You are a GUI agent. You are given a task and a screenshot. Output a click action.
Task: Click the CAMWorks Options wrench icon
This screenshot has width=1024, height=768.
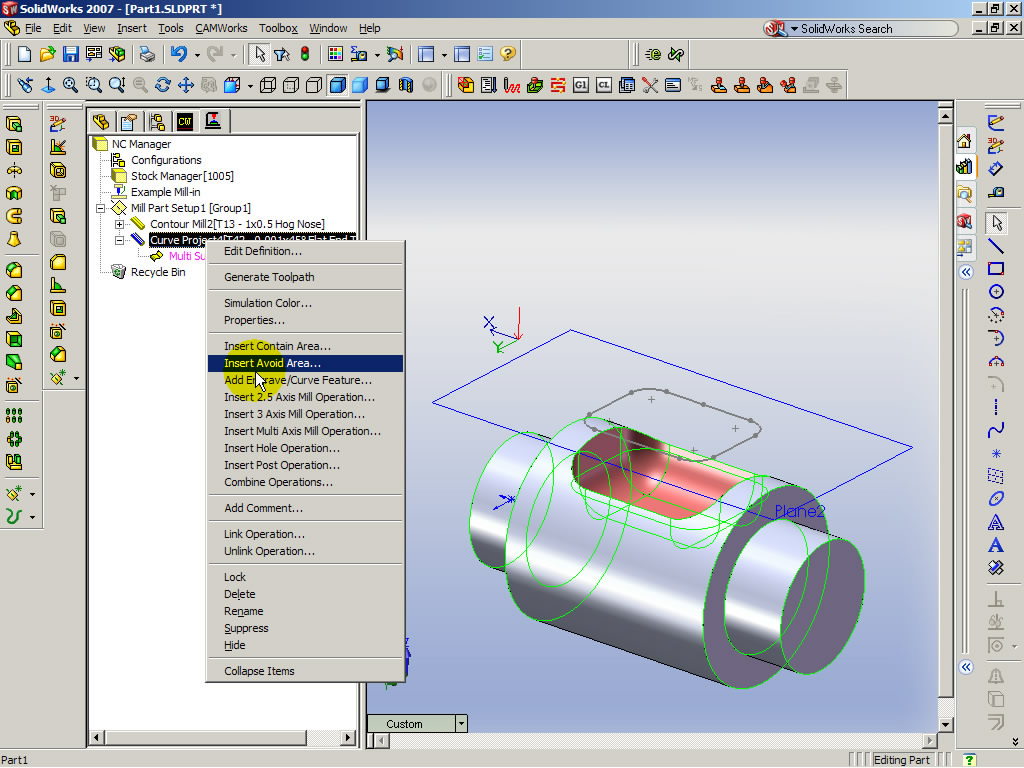pos(650,85)
